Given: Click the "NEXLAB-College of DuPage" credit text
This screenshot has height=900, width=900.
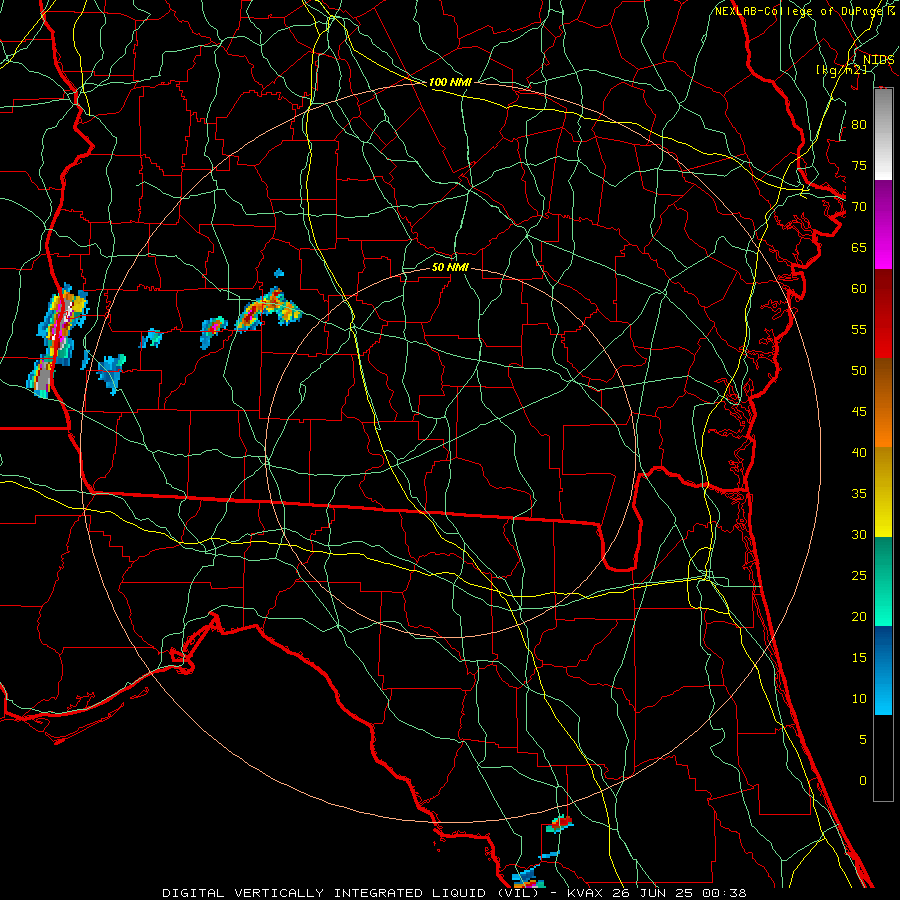Looking at the screenshot, I should point(799,11).
